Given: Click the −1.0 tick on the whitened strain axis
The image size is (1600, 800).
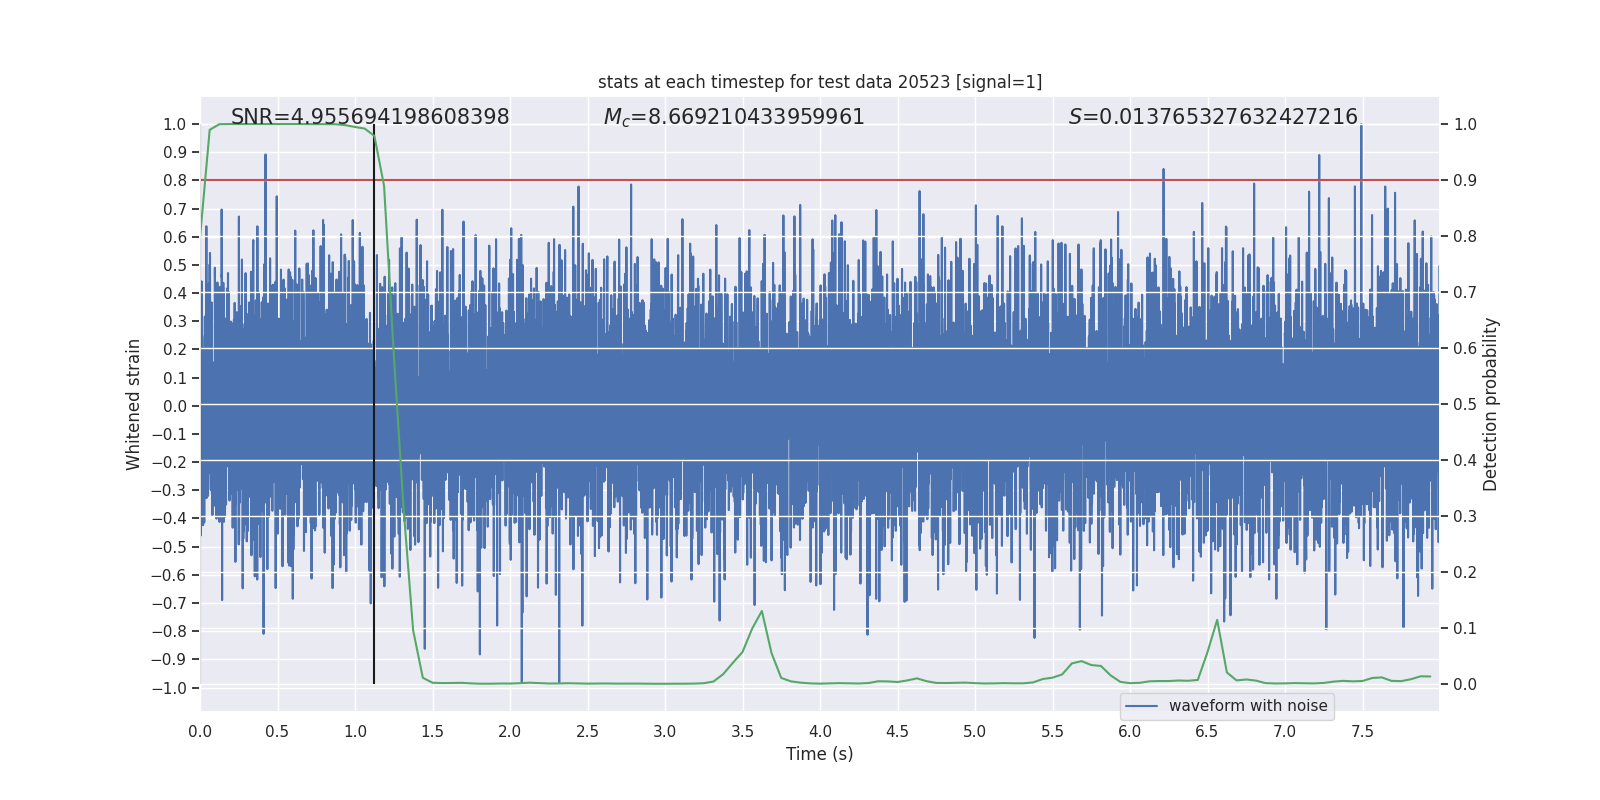Looking at the screenshot, I should click(x=169, y=688).
